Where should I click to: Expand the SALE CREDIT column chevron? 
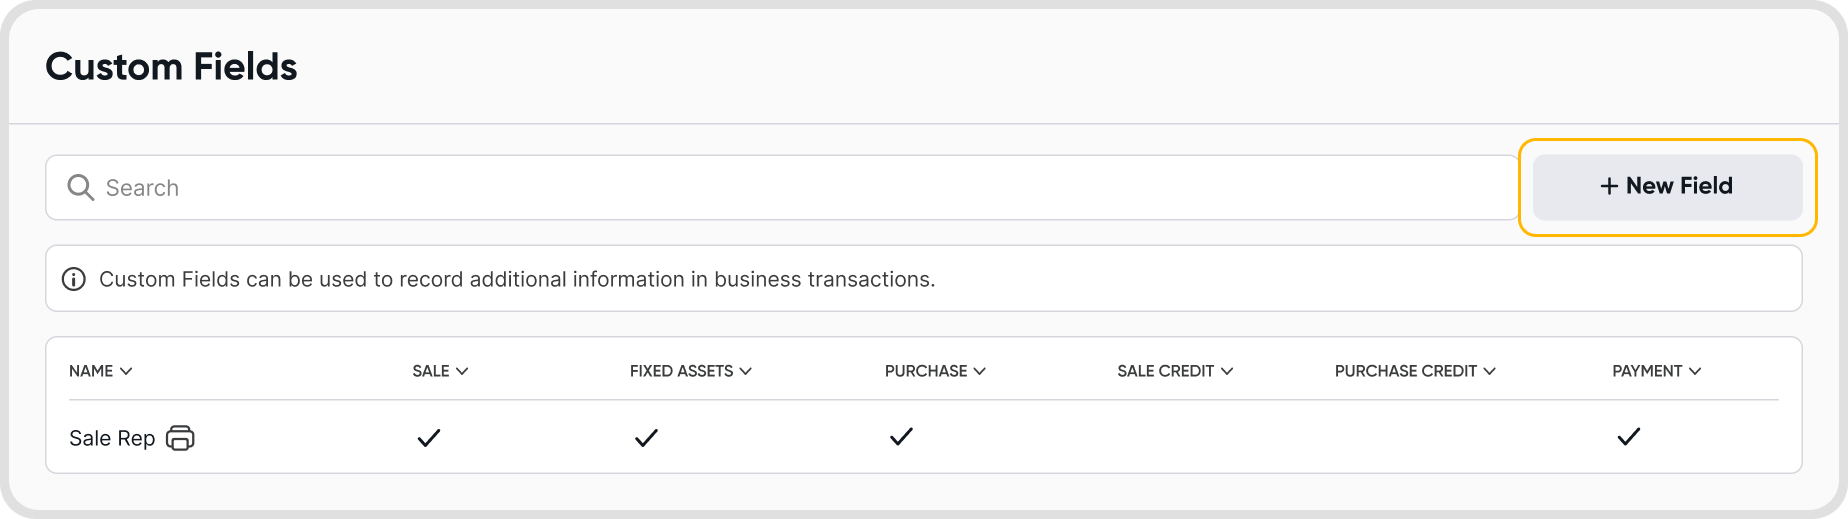1227,371
